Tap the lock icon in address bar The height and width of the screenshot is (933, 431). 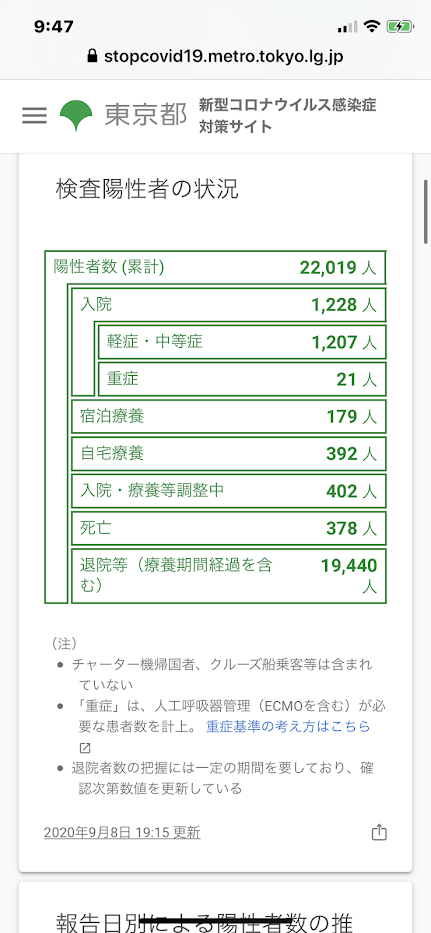pyautogui.click(x=92, y=57)
